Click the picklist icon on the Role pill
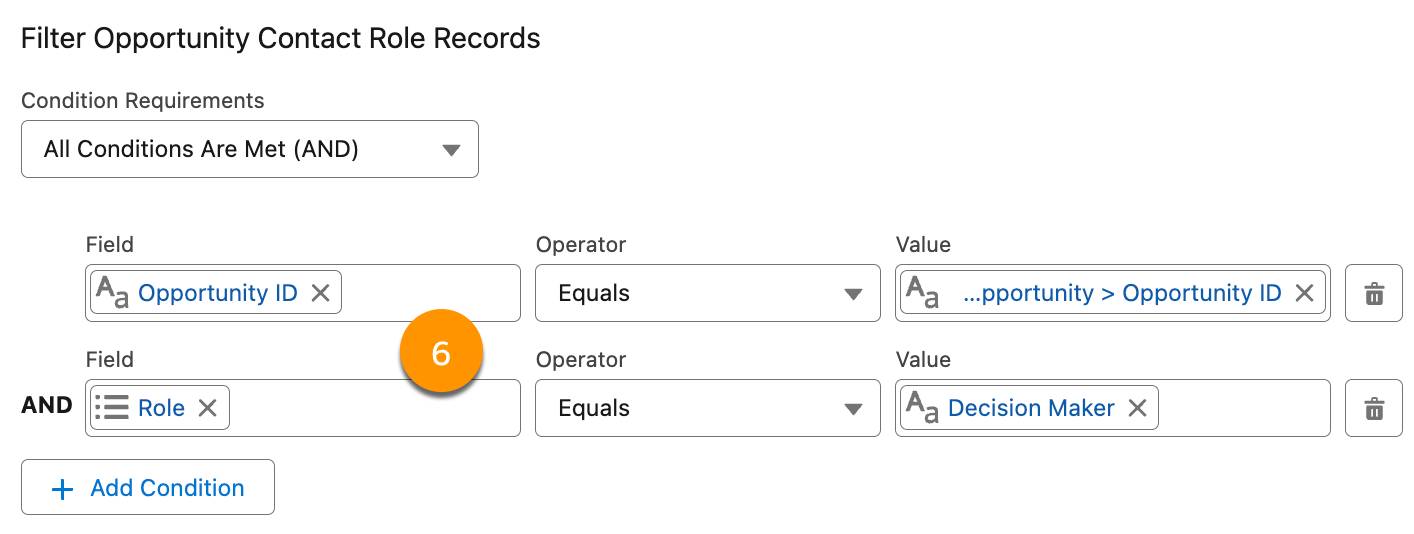 (x=112, y=408)
